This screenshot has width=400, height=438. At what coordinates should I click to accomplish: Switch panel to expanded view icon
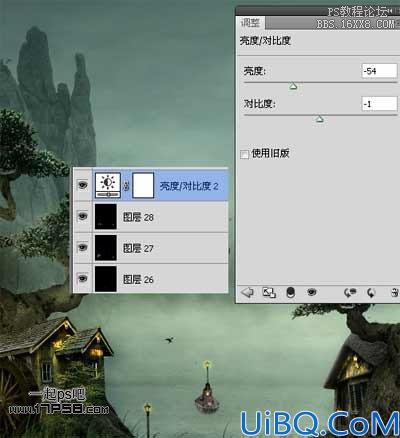[269, 293]
